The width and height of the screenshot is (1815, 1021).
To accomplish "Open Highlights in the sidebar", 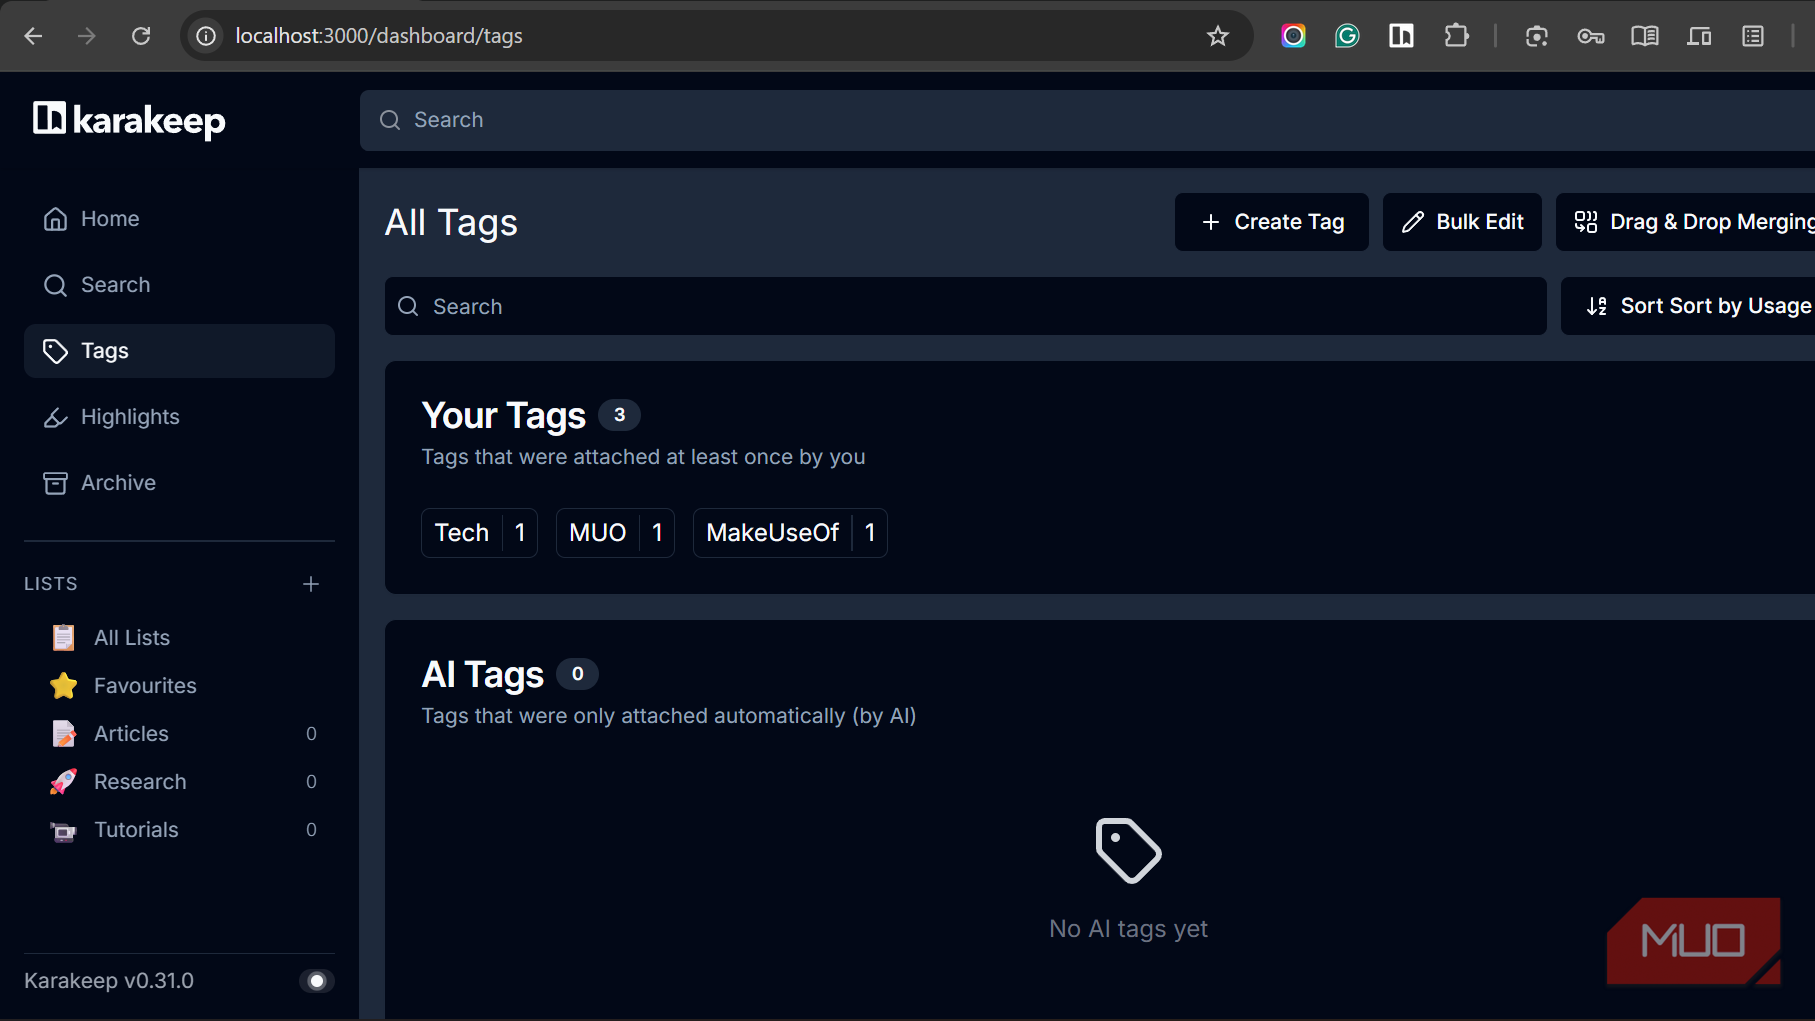I will (179, 417).
